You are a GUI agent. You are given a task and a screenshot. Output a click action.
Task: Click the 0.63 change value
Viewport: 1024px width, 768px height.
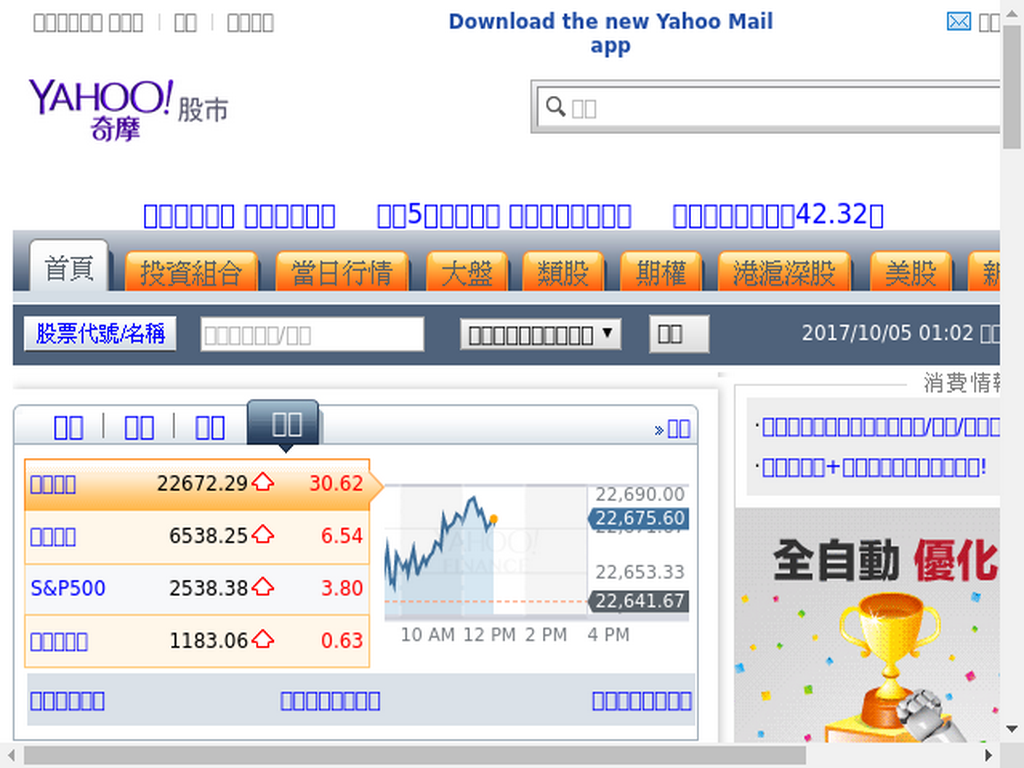342,640
